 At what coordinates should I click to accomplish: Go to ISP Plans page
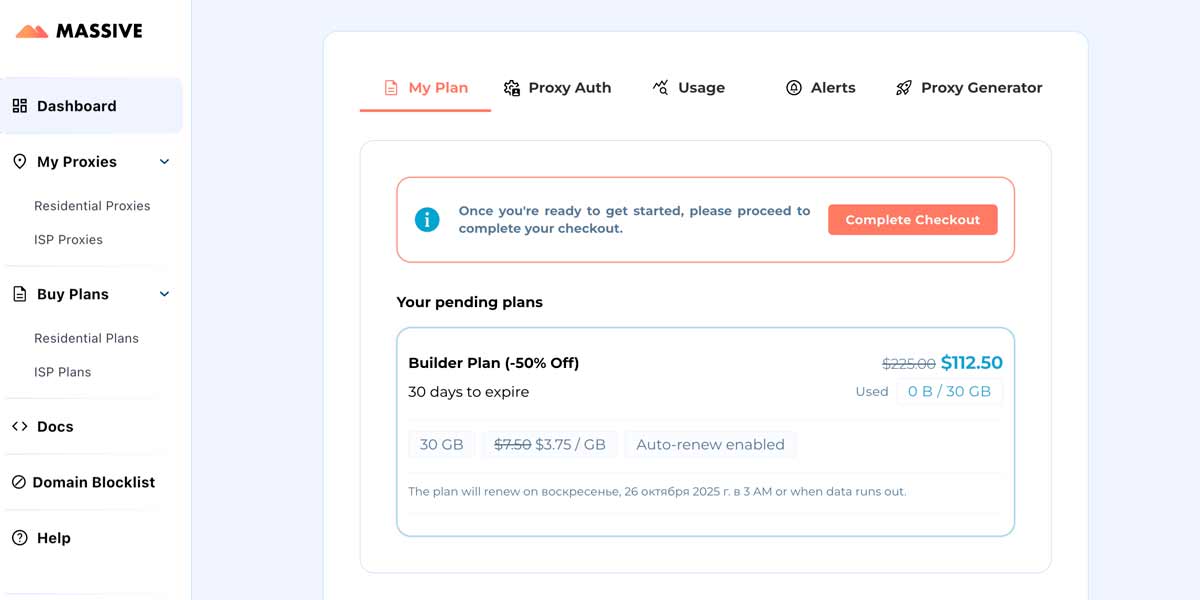coord(62,372)
